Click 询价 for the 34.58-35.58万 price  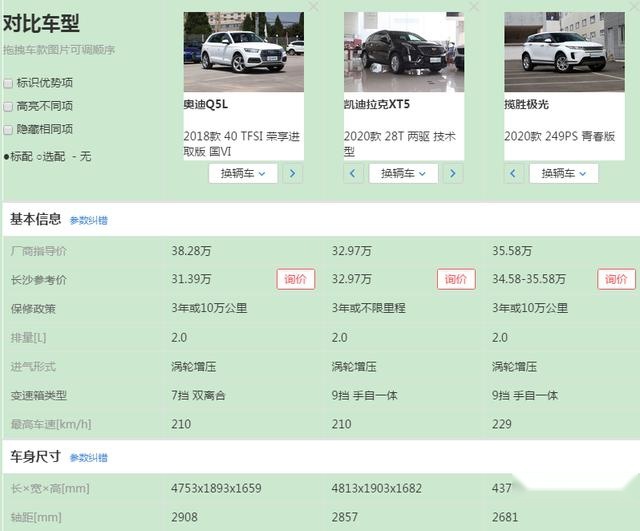[616, 279]
